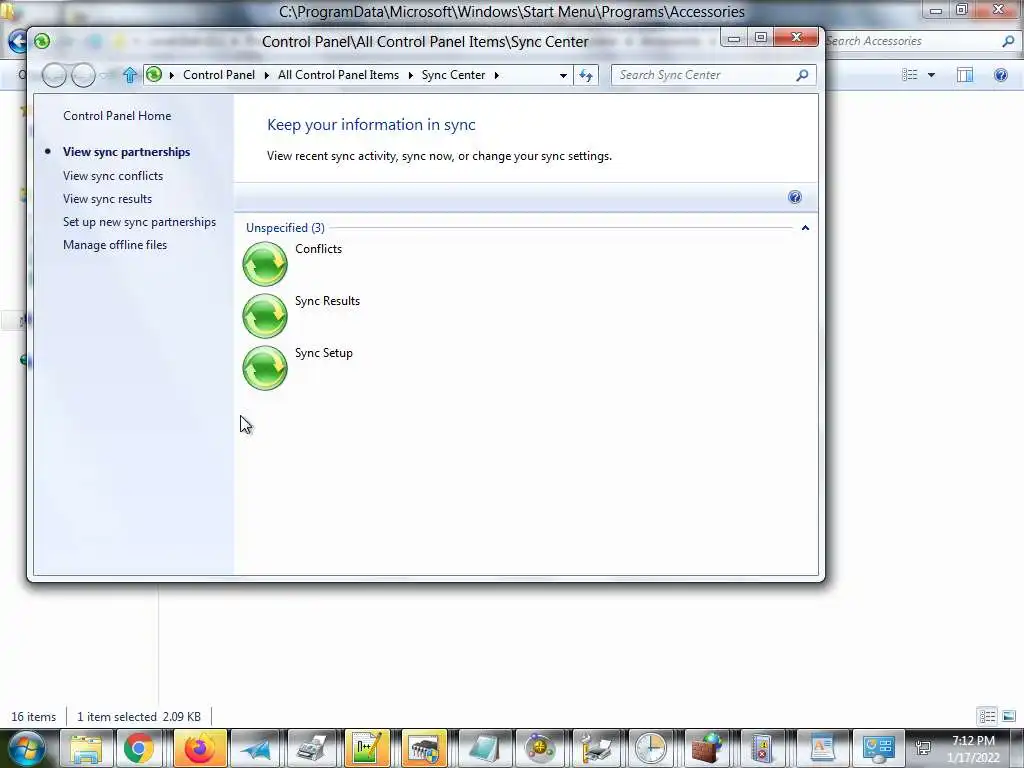Collapse the Unspecified (3) group
1024x768 pixels.
(x=805, y=228)
